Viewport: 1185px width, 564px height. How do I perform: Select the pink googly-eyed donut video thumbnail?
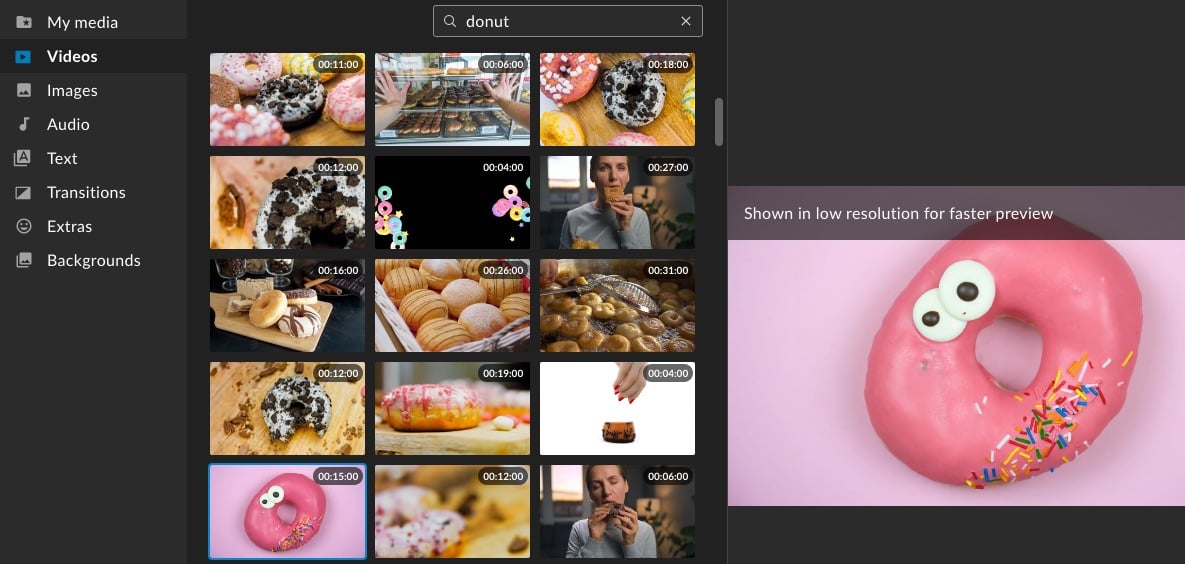pos(287,511)
